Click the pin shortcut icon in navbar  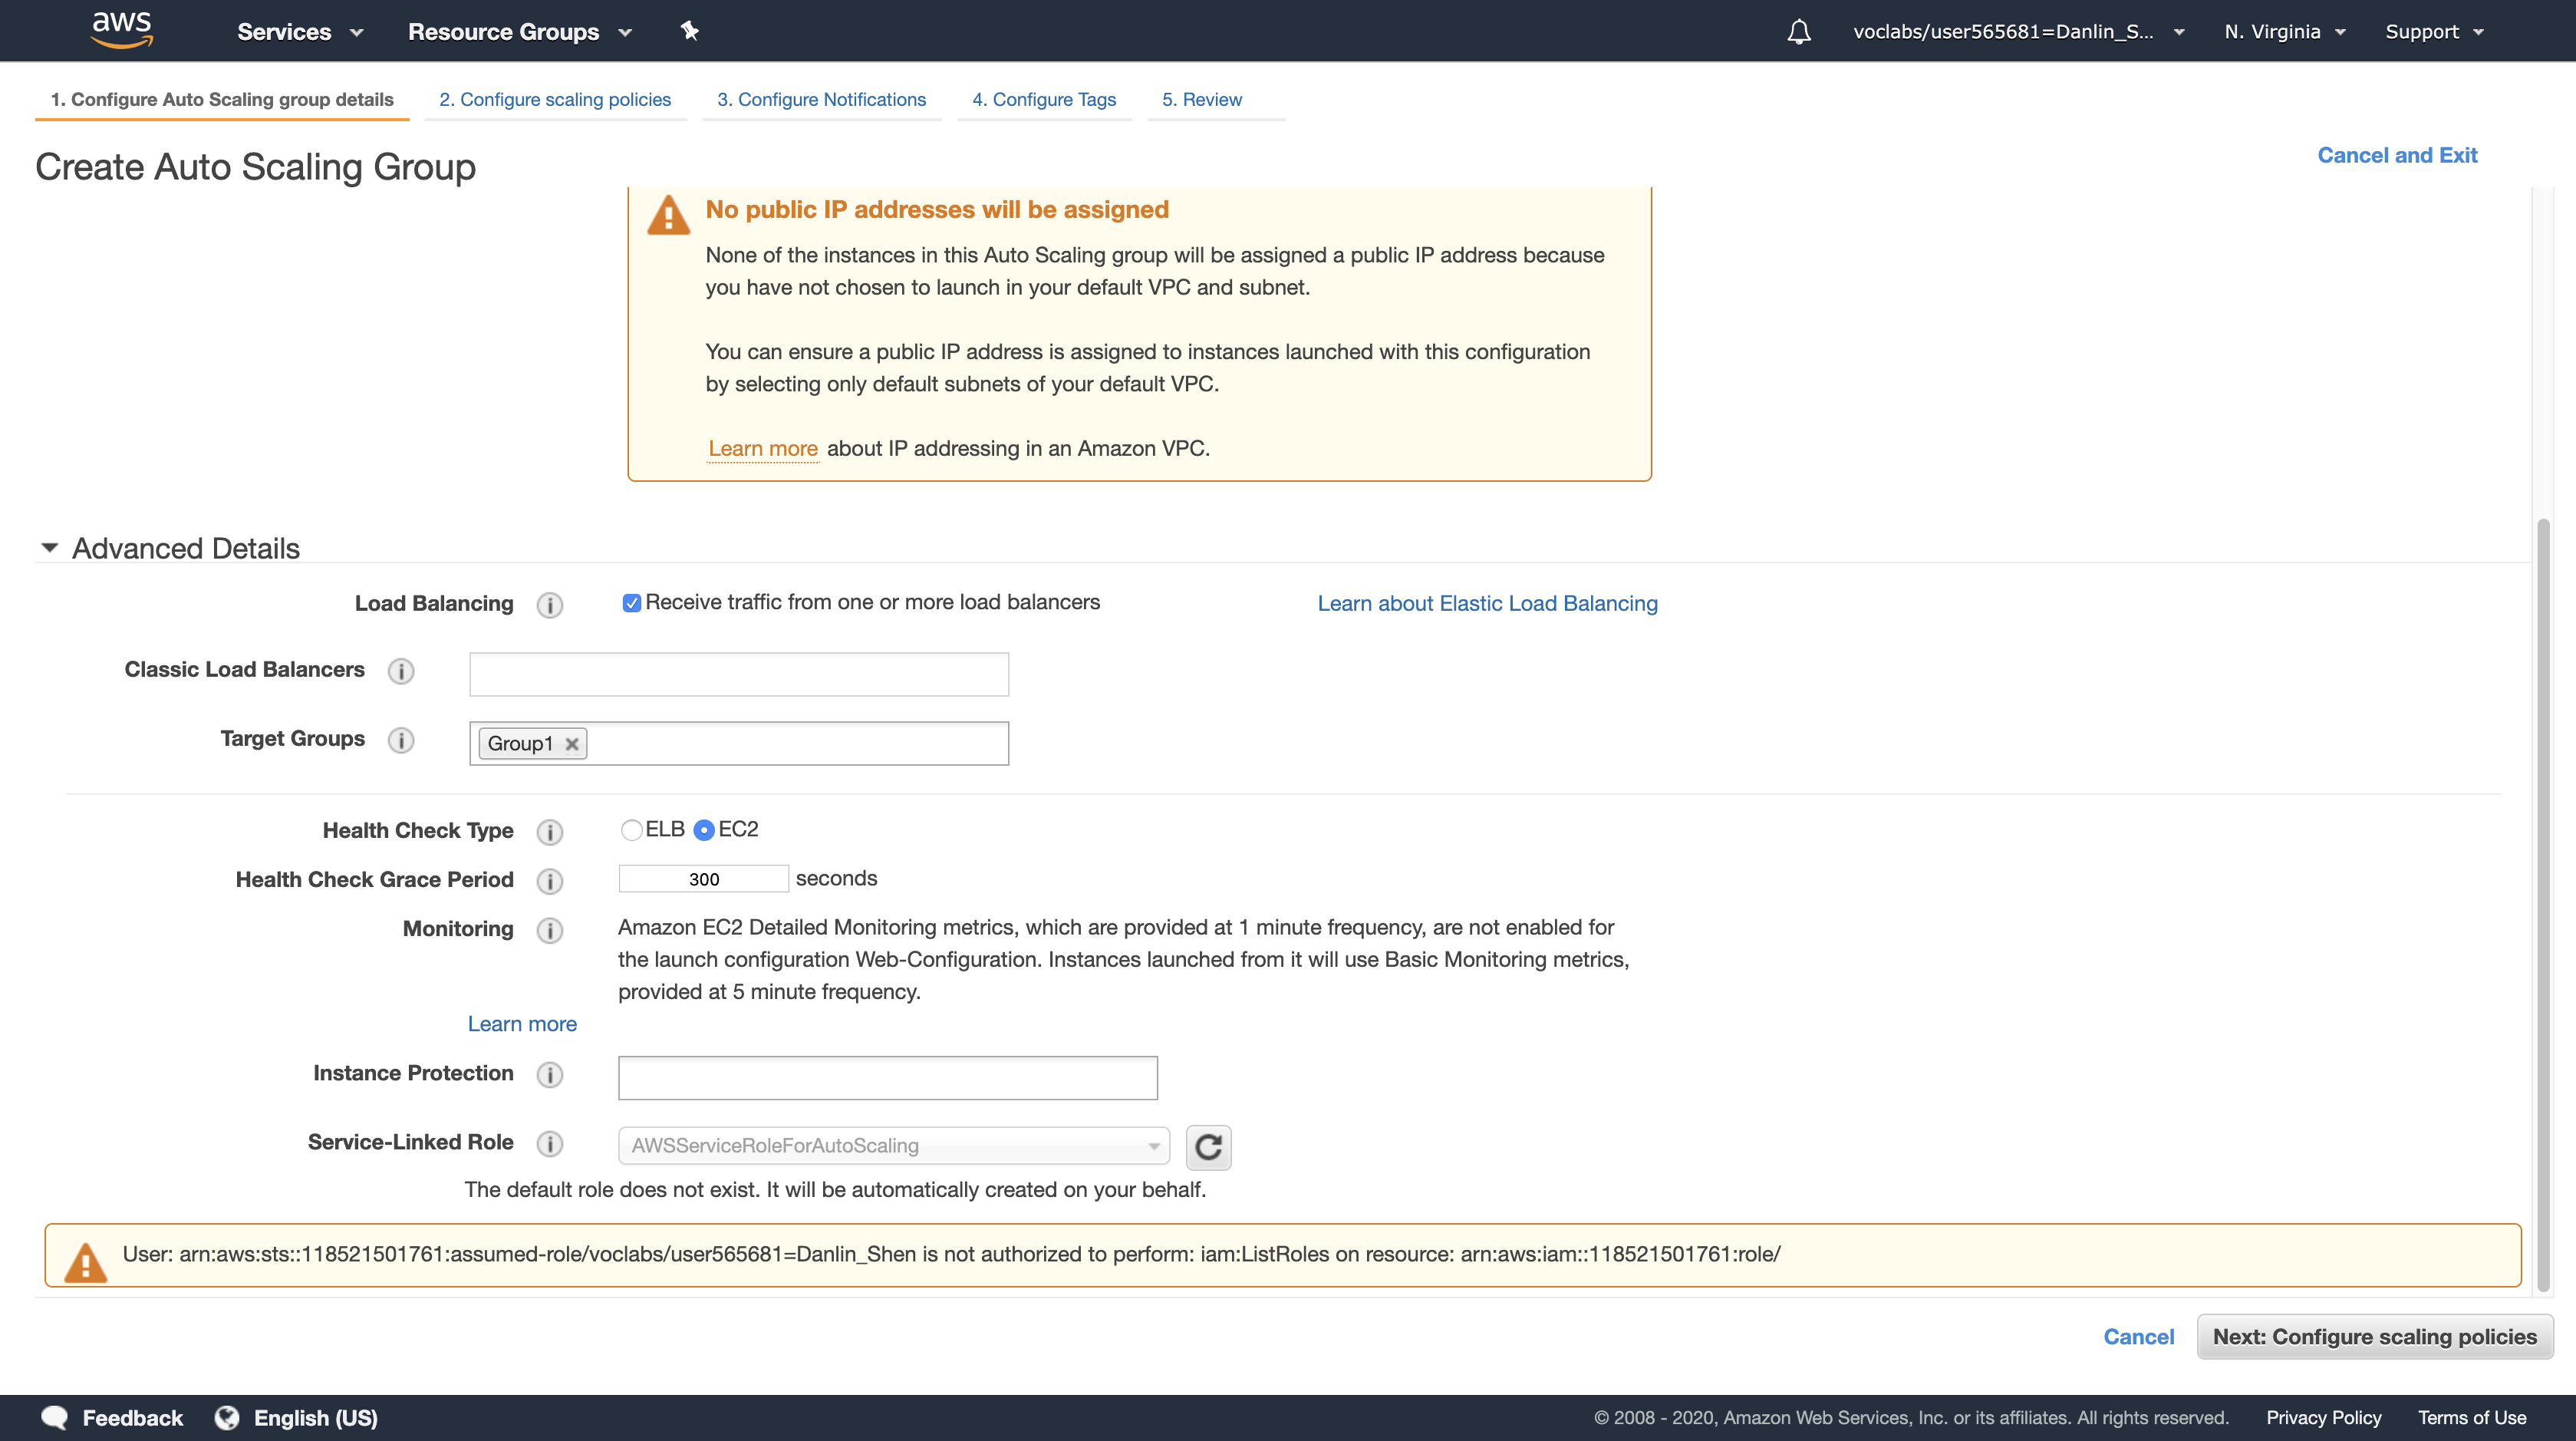point(689,31)
